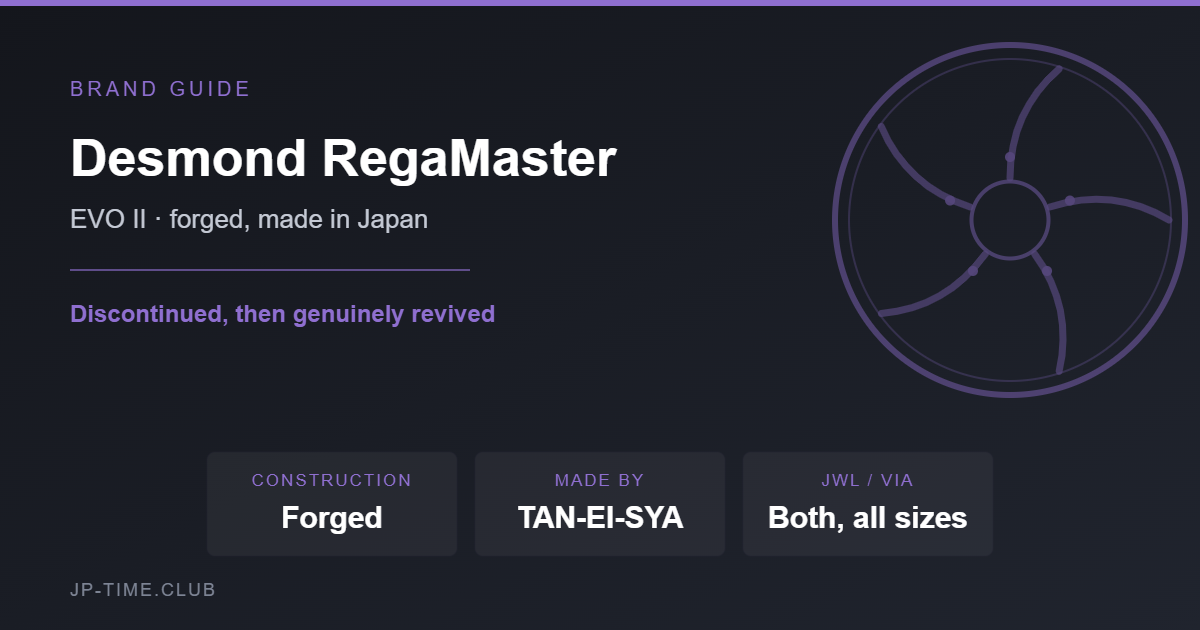Click the 'BRAND GUIDE' label
This screenshot has width=1200, height=630.
[160, 89]
